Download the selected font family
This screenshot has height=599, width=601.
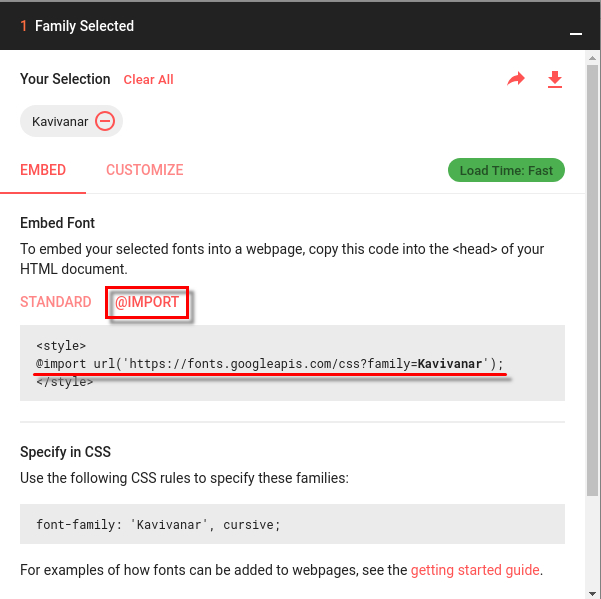pyautogui.click(x=555, y=79)
